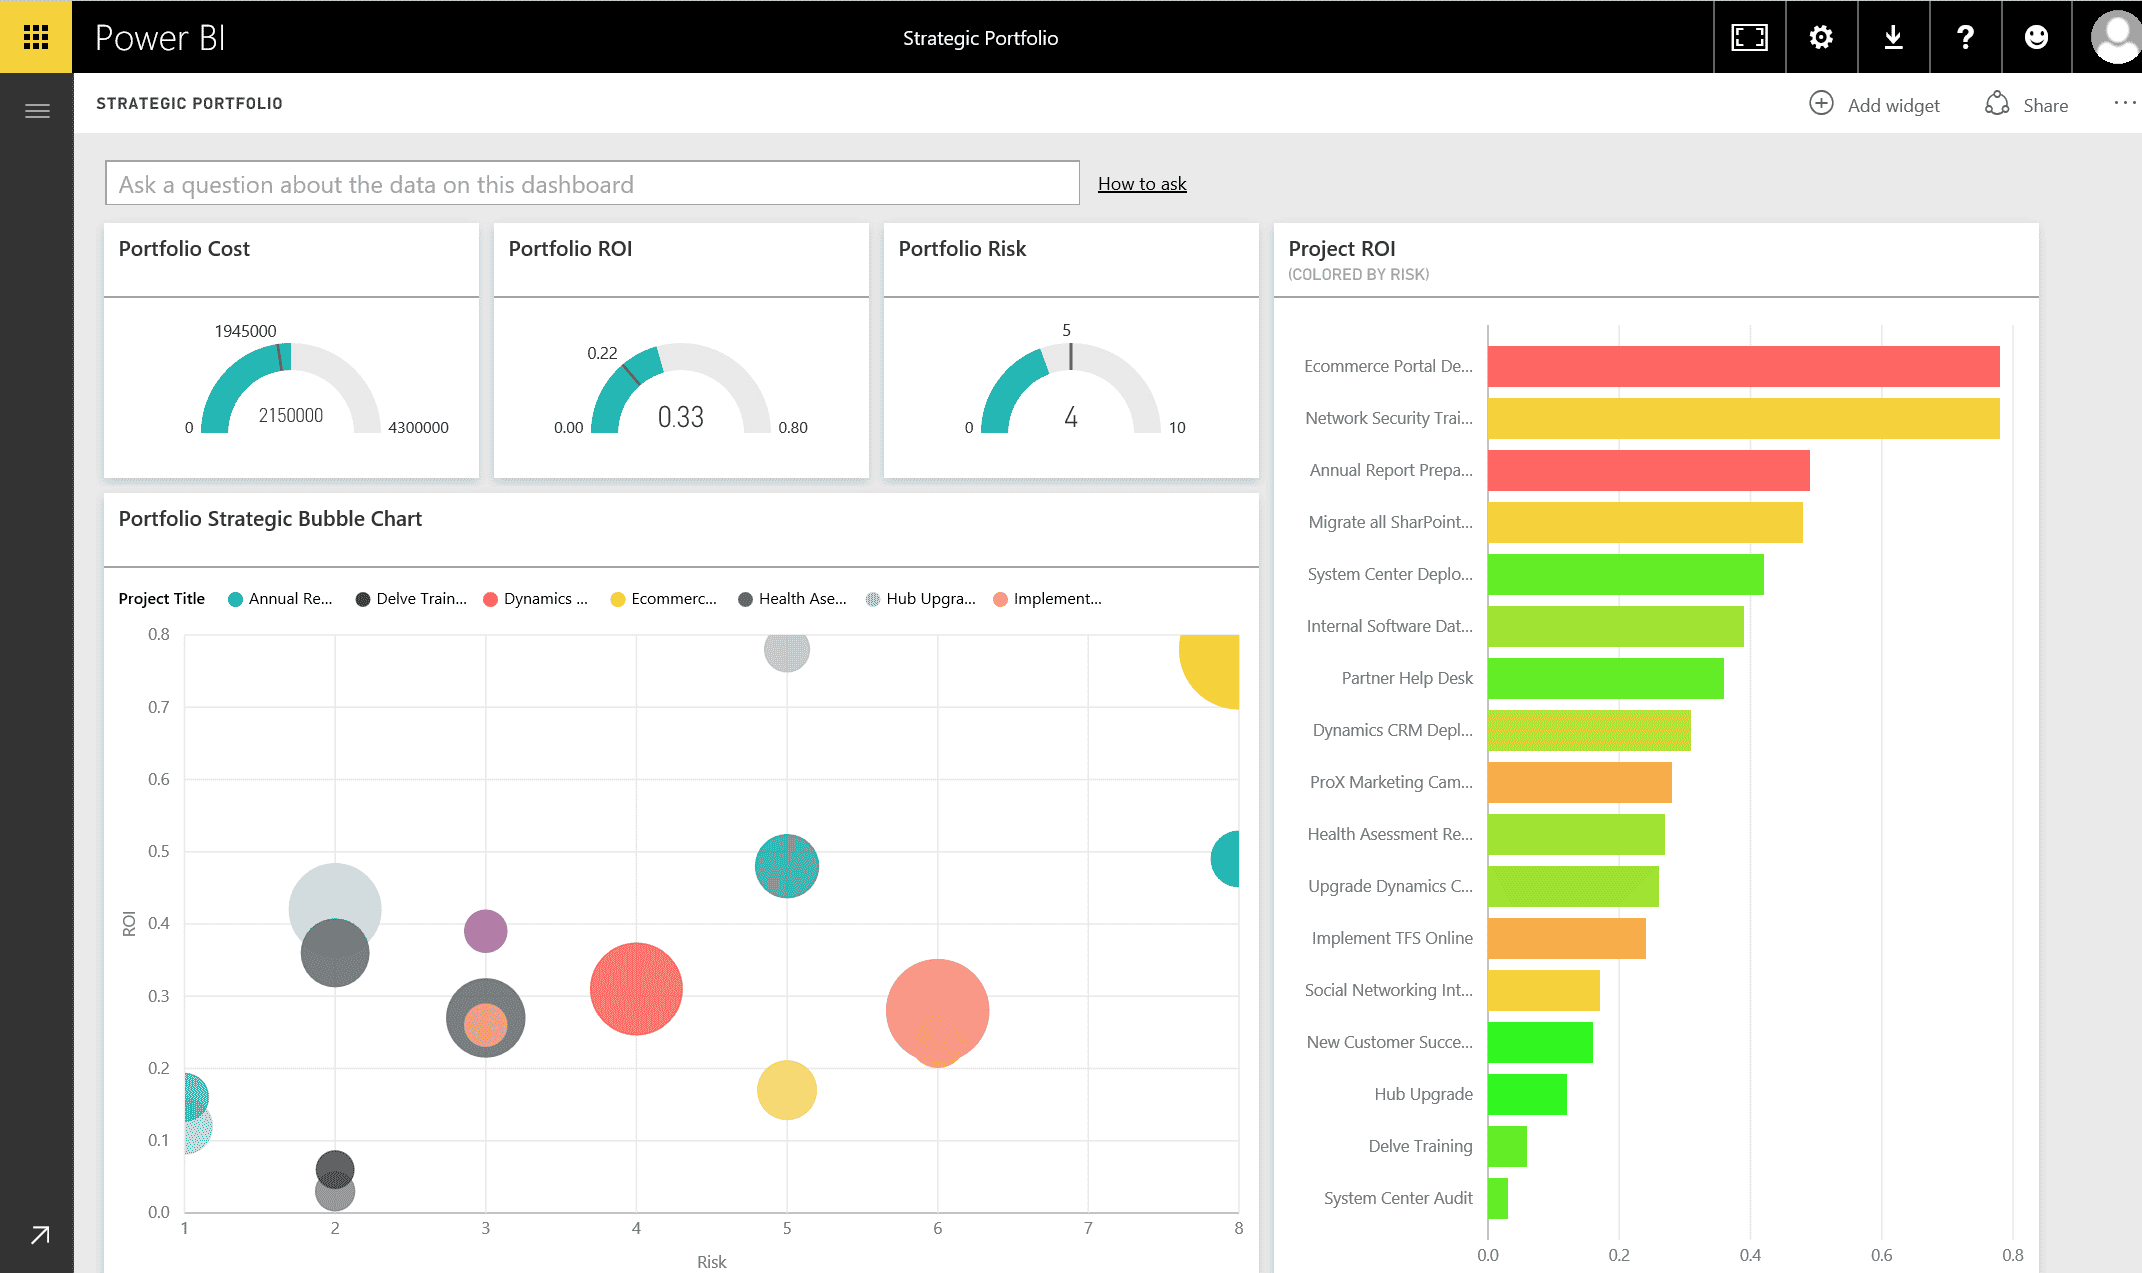2142x1273 pixels.
Task: Click the large salmon bubble at risk 6
Action: pos(937,1010)
